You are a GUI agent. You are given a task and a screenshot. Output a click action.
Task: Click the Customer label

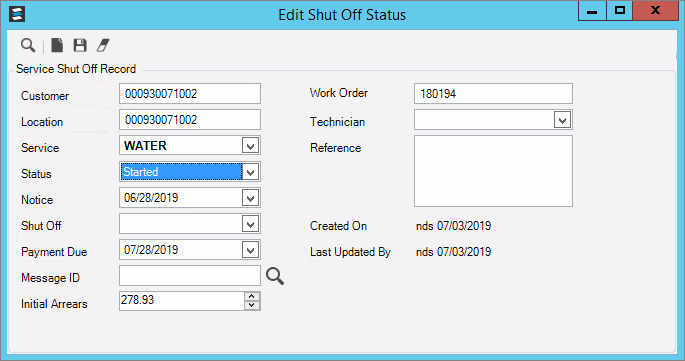click(x=45, y=96)
